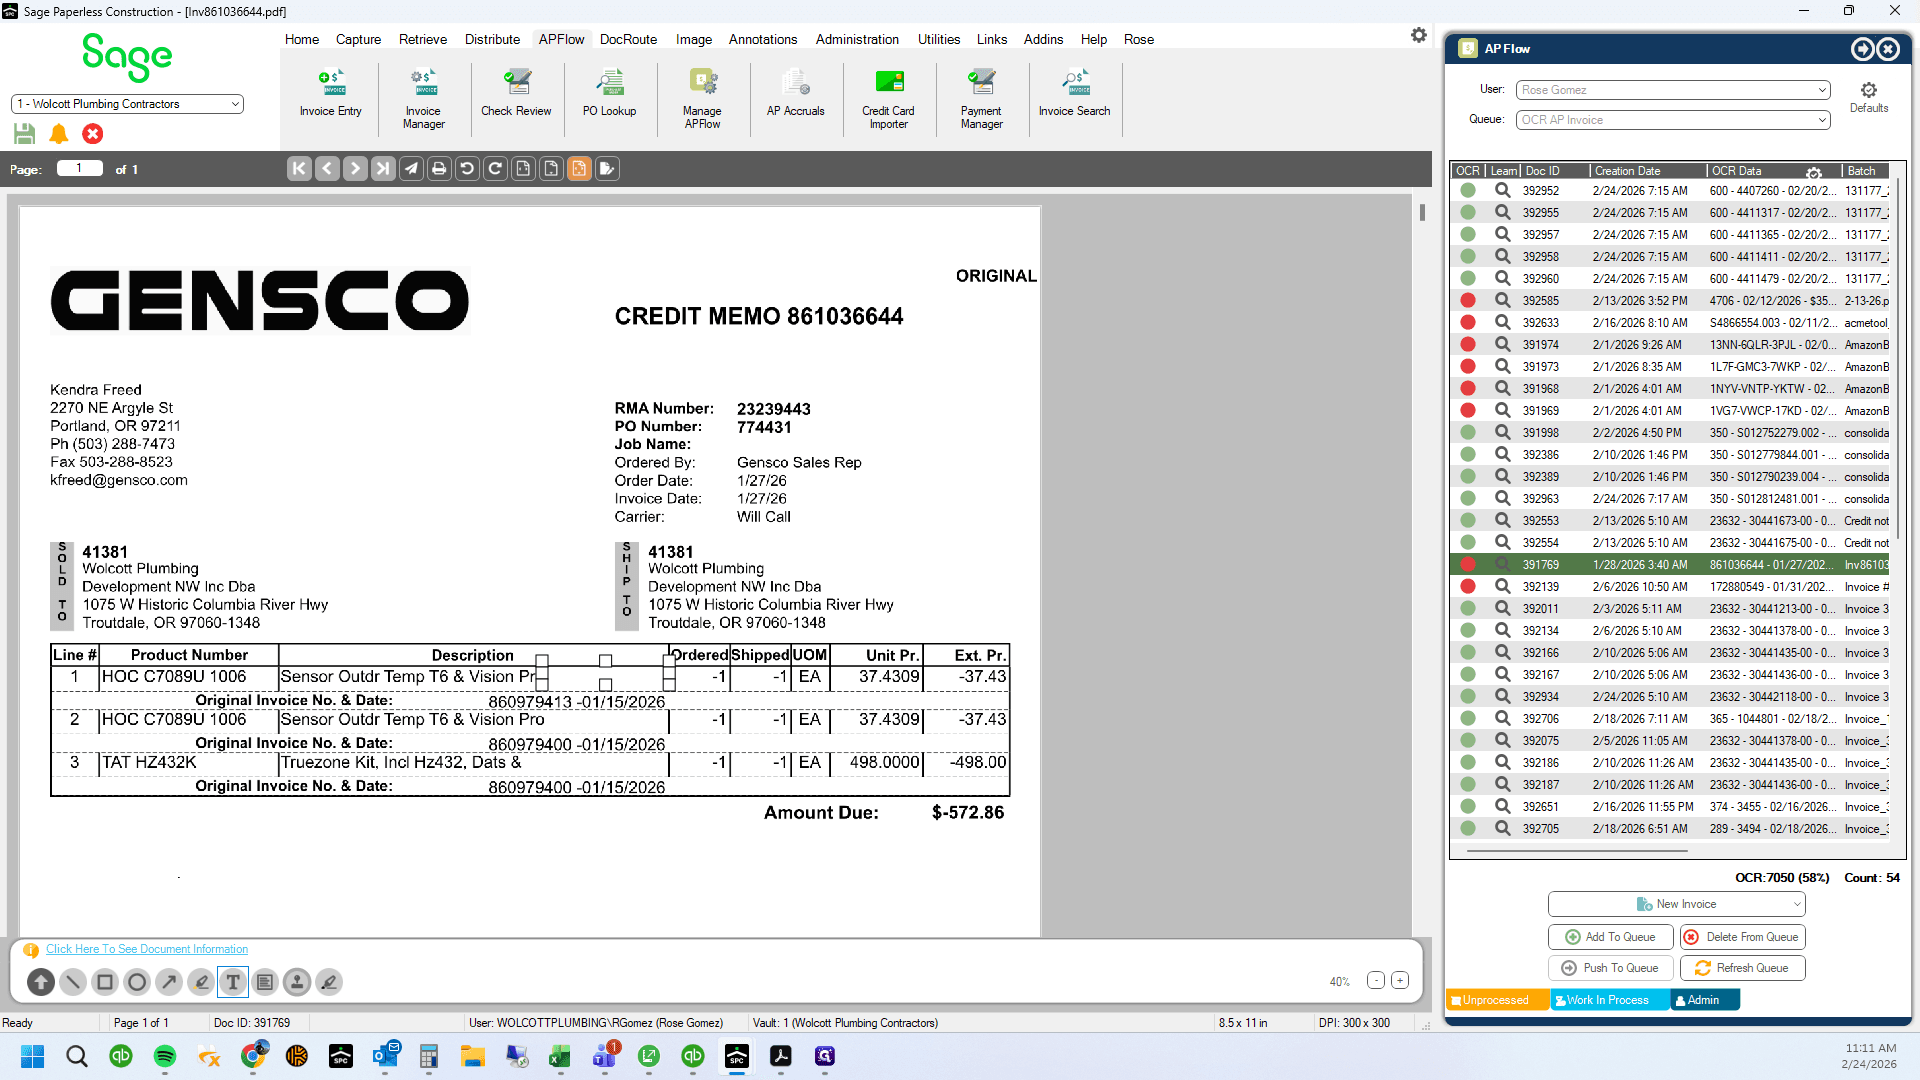Go to next page arrow
The height and width of the screenshot is (1080, 1920).
tap(355, 169)
